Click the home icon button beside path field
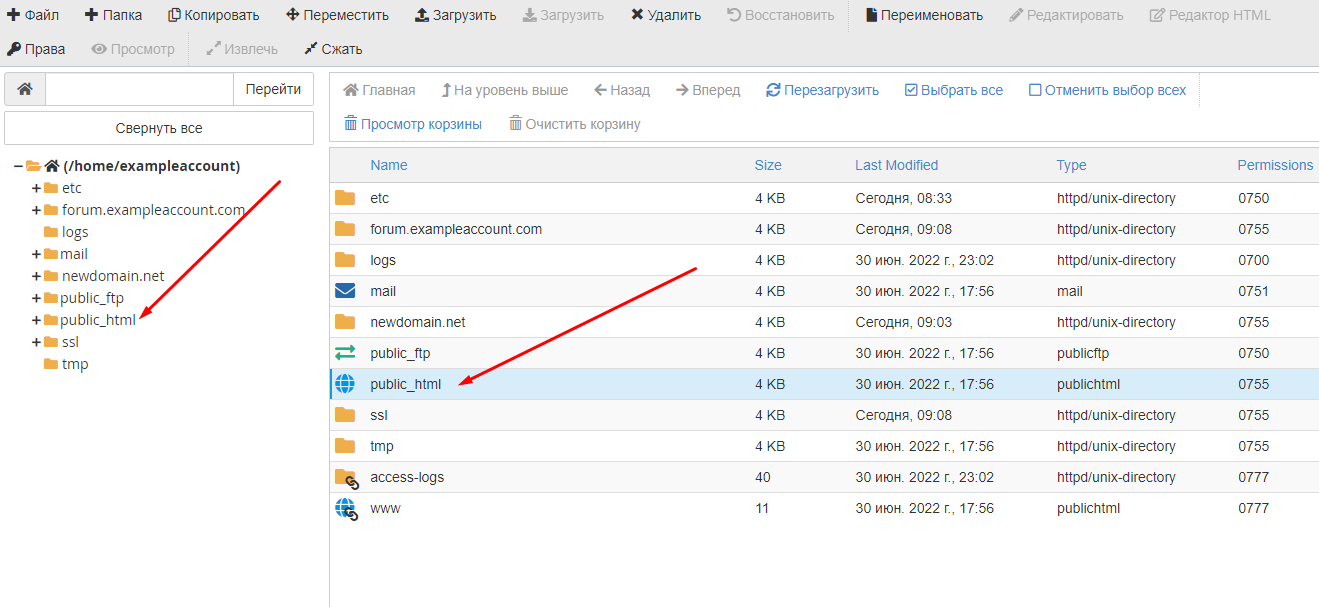The height and width of the screenshot is (607, 1319). point(25,89)
